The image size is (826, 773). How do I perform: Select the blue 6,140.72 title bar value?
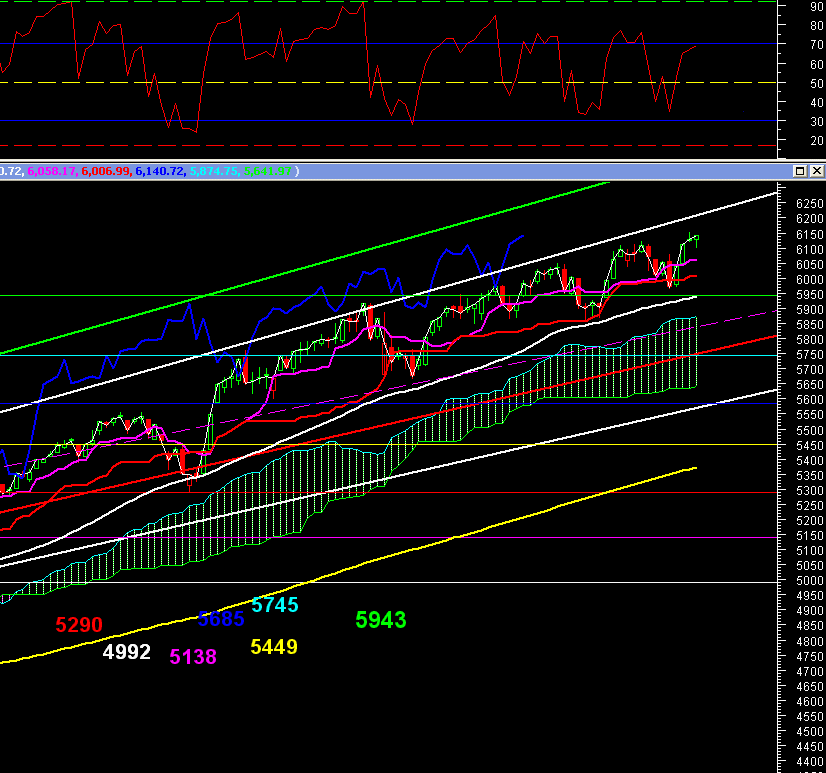click(160, 172)
